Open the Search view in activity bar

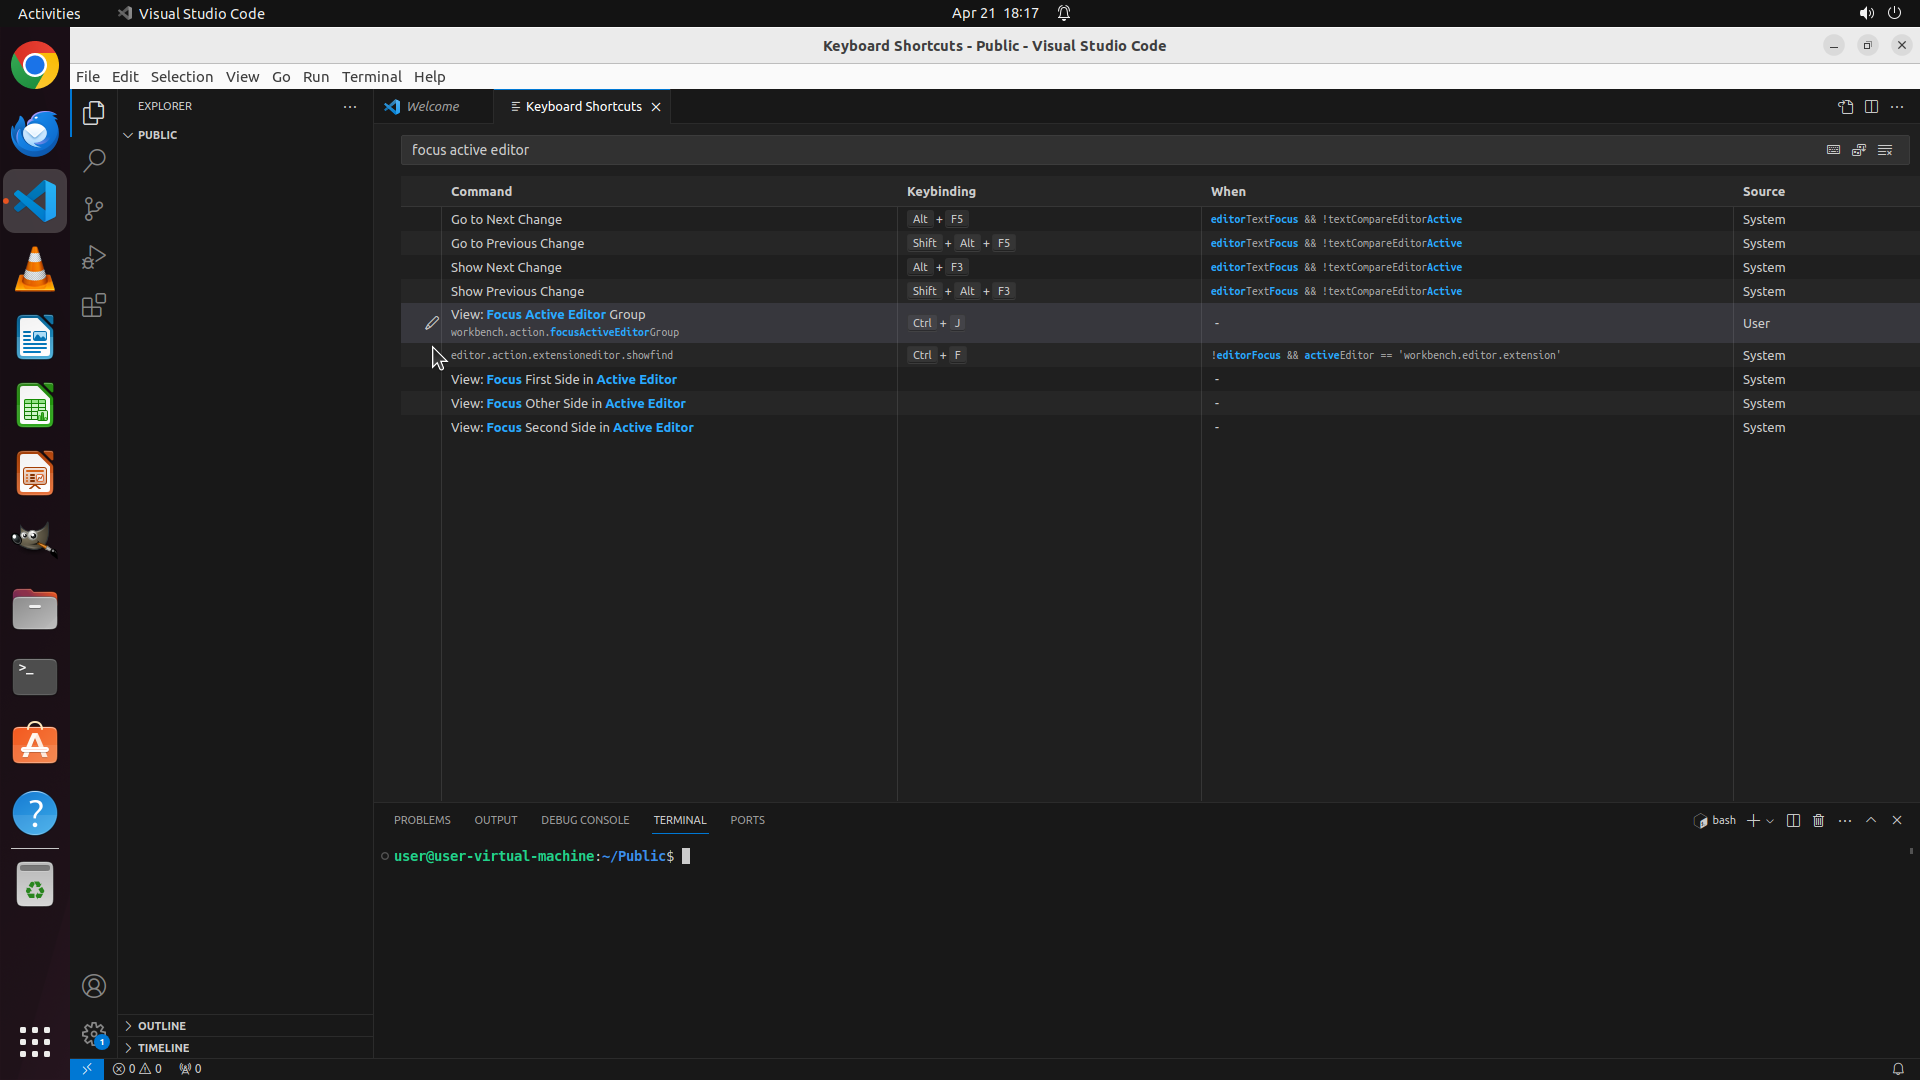click(94, 161)
